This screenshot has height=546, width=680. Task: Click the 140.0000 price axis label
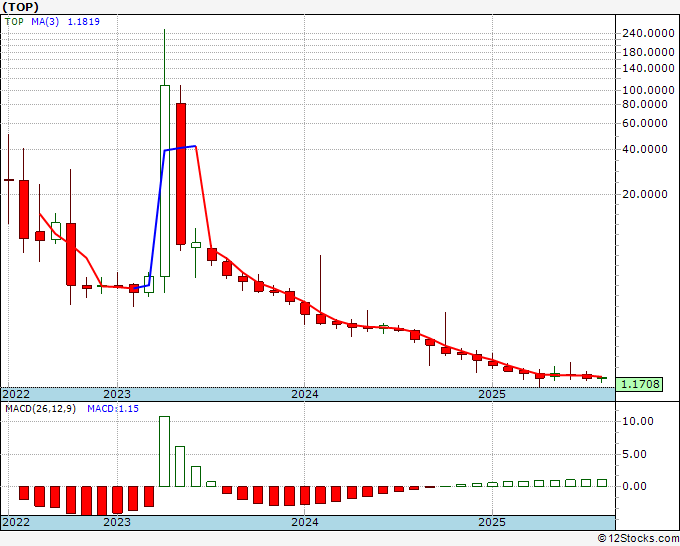[648, 68]
